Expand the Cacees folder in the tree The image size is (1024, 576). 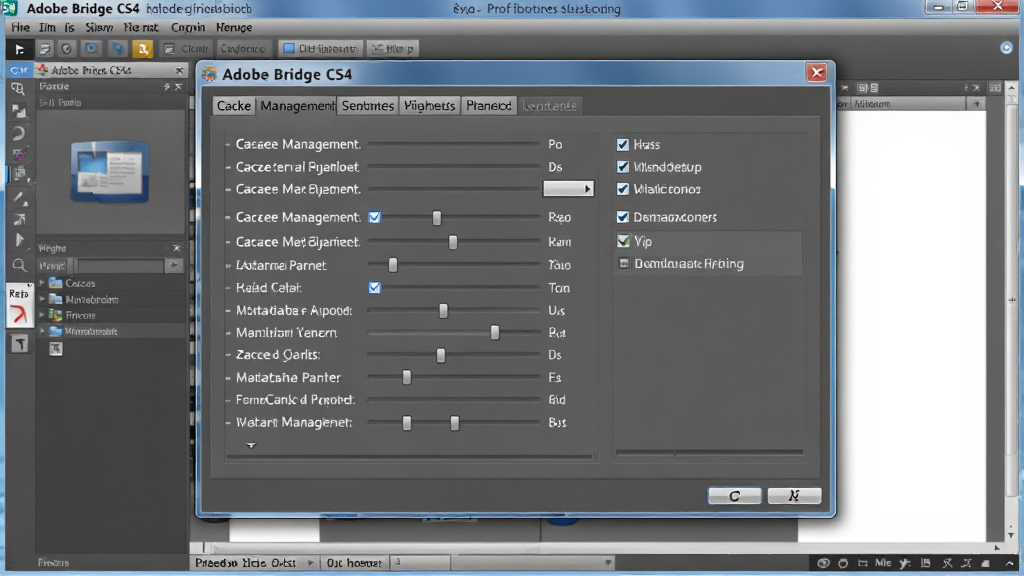tap(42, 283)
